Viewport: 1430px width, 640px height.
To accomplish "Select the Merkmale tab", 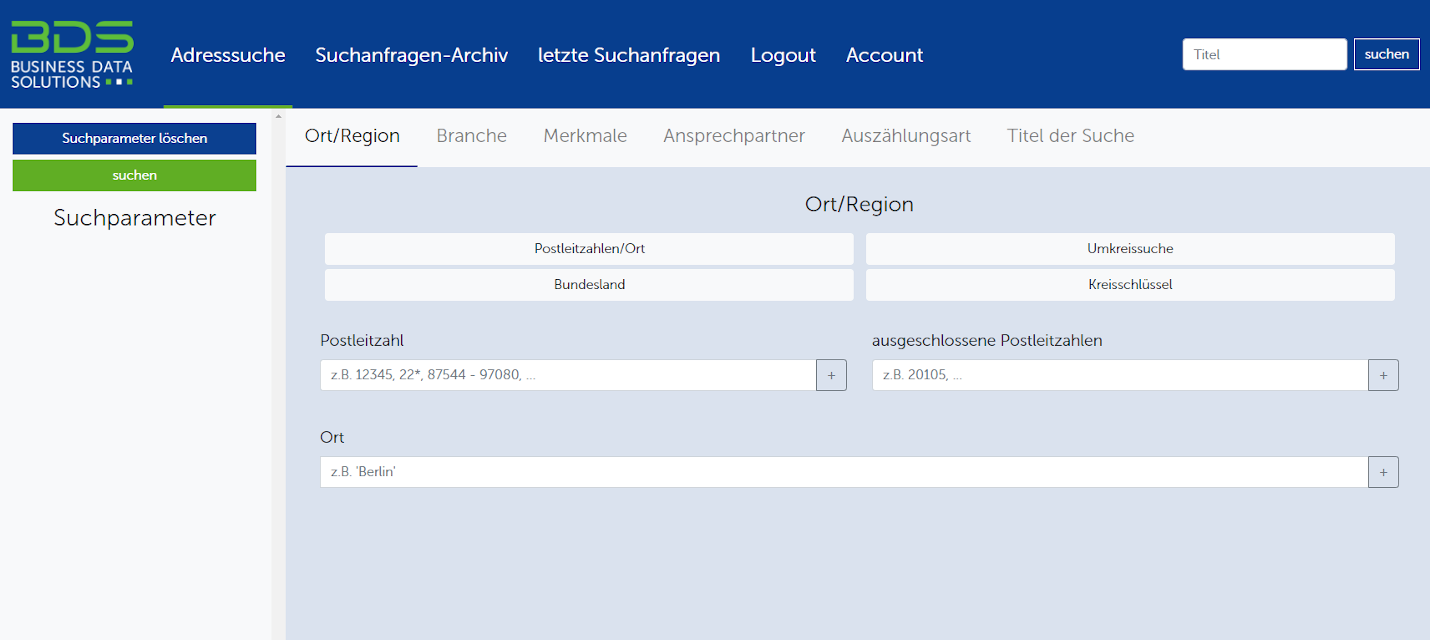I will coord(585,136).
